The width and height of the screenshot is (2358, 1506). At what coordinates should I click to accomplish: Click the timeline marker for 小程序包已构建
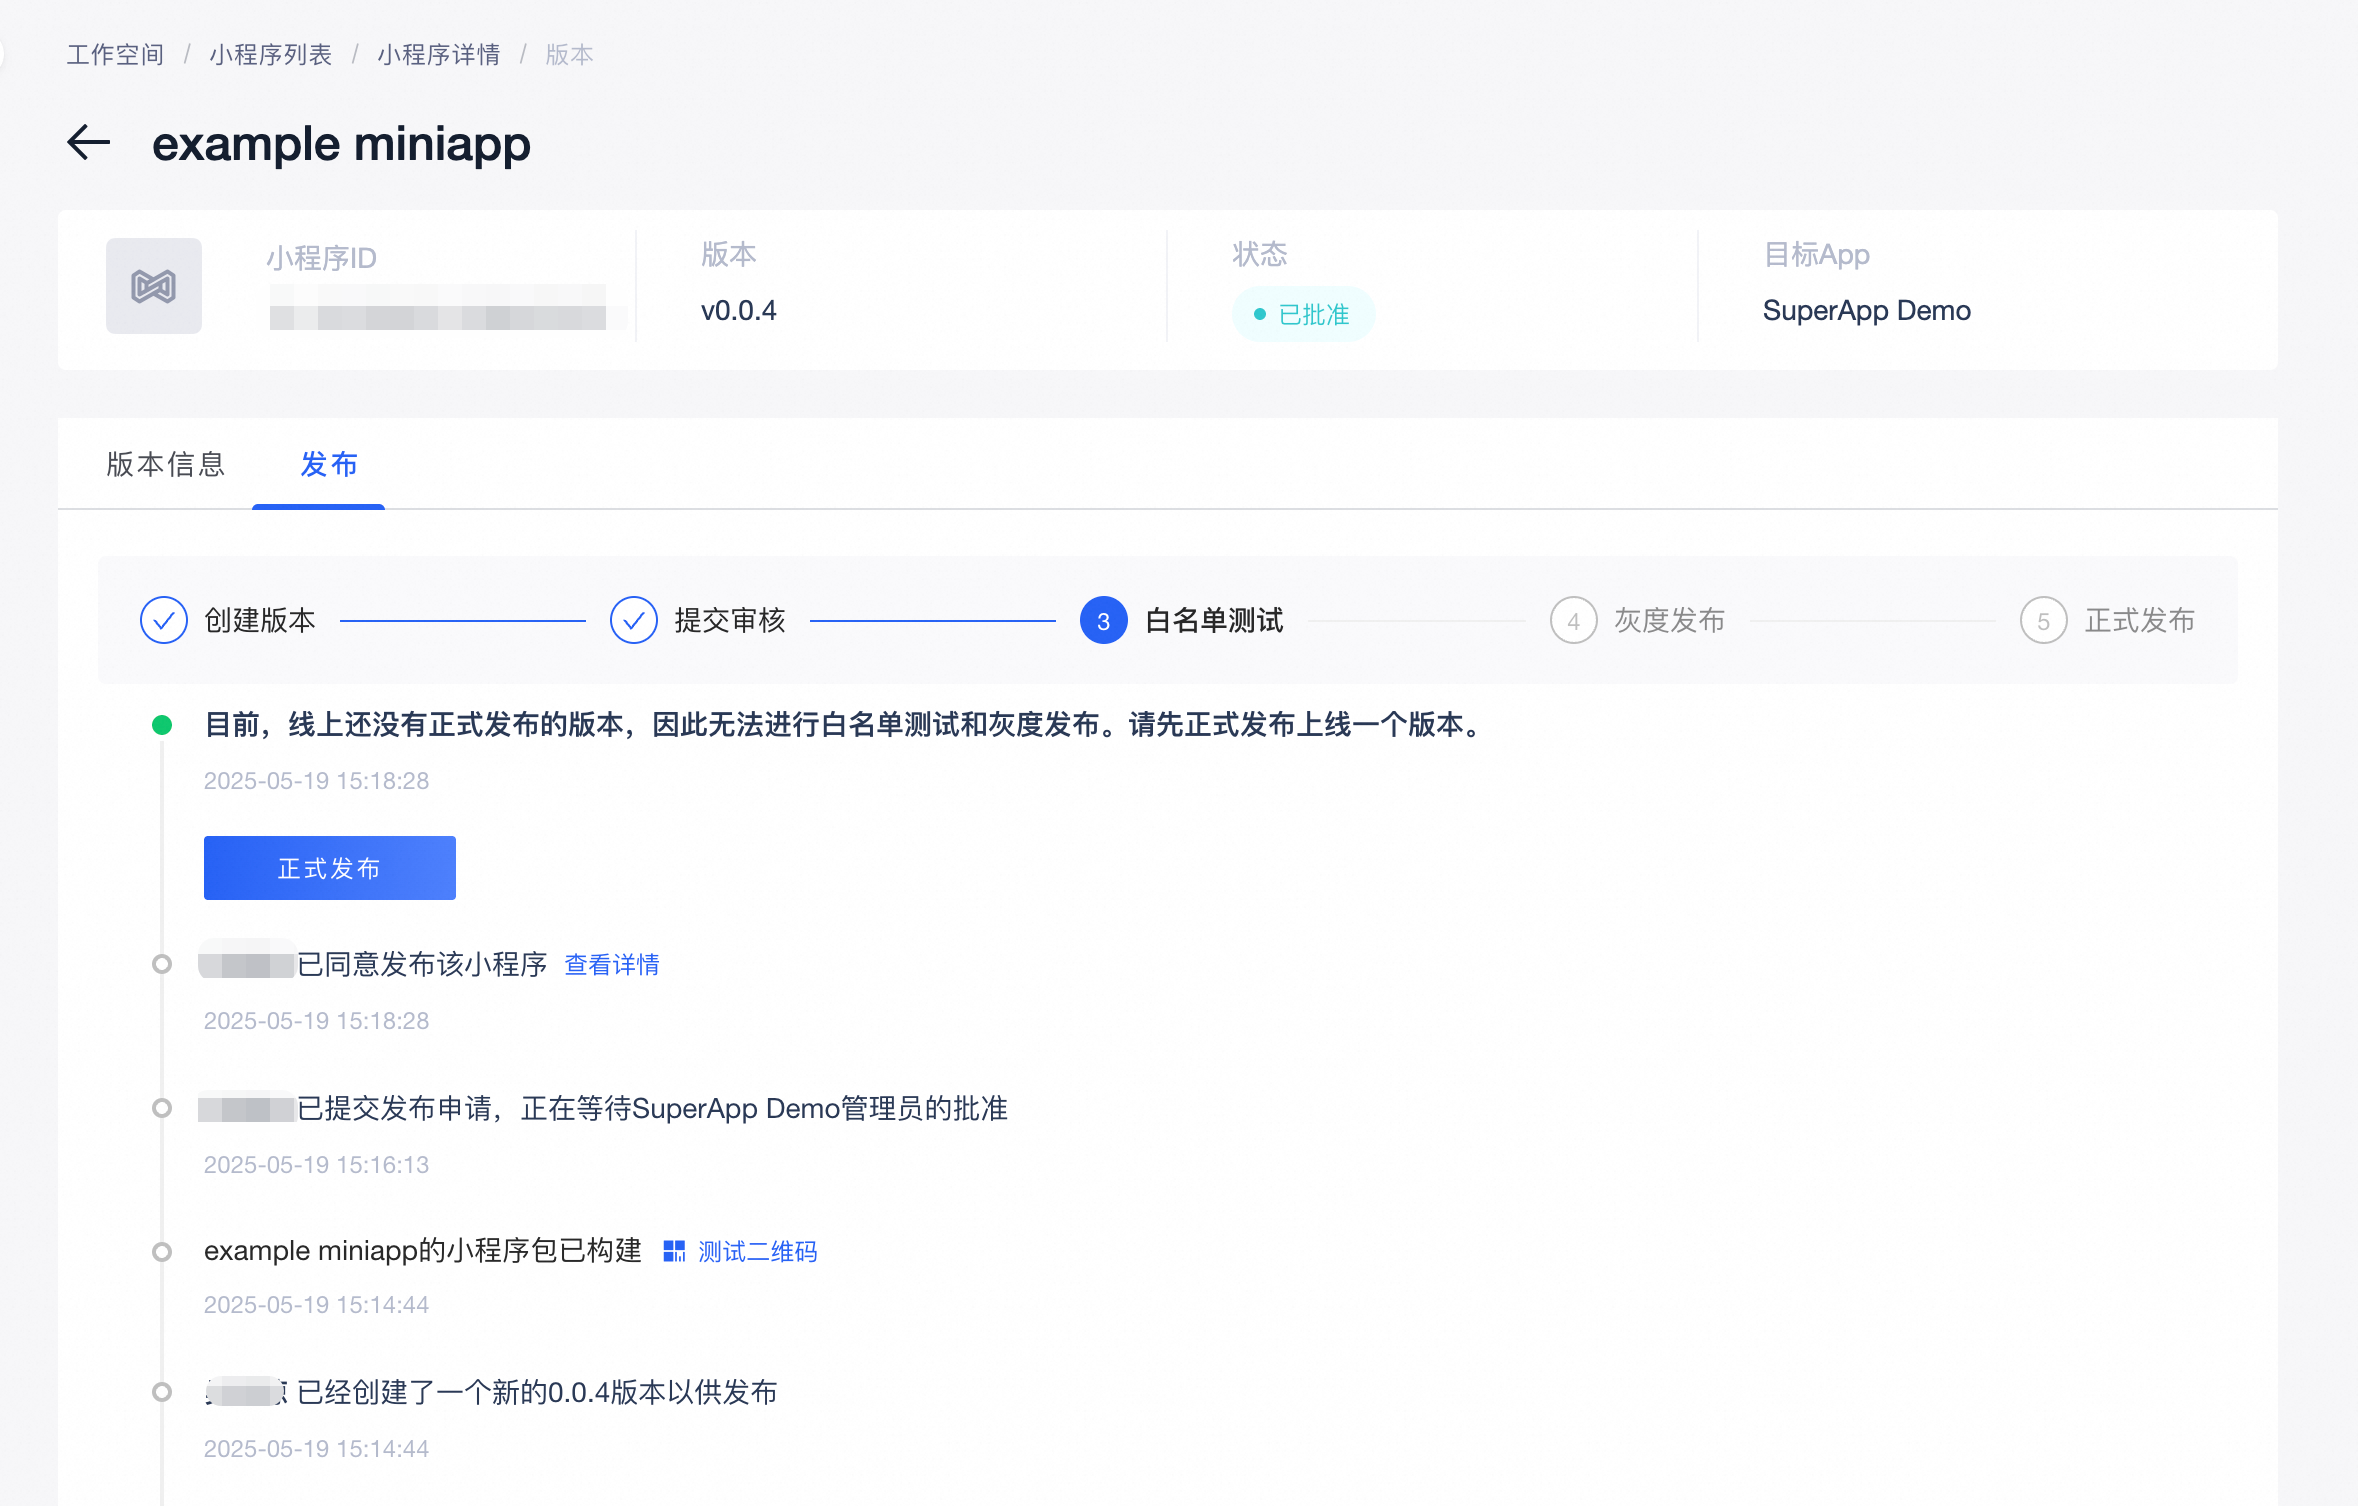tap(162, 1251)
